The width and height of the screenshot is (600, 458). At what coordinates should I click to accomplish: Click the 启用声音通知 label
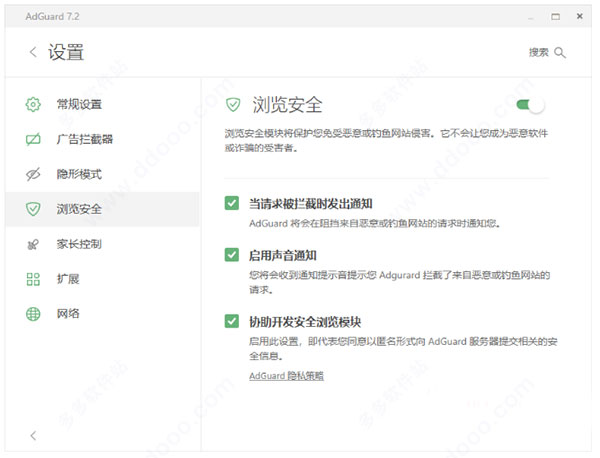283,255
